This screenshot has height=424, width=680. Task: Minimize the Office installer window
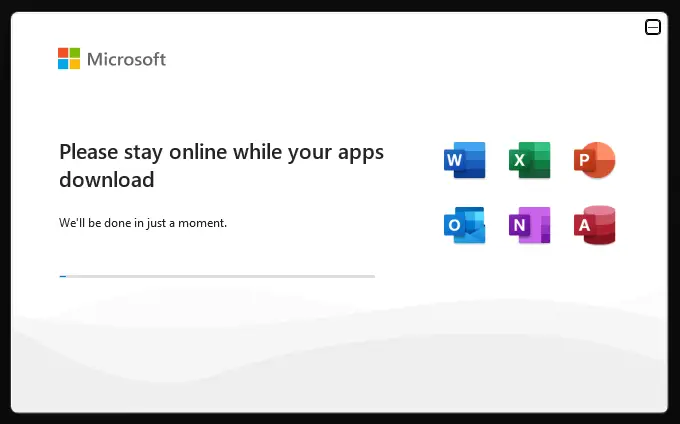point(653,28)
